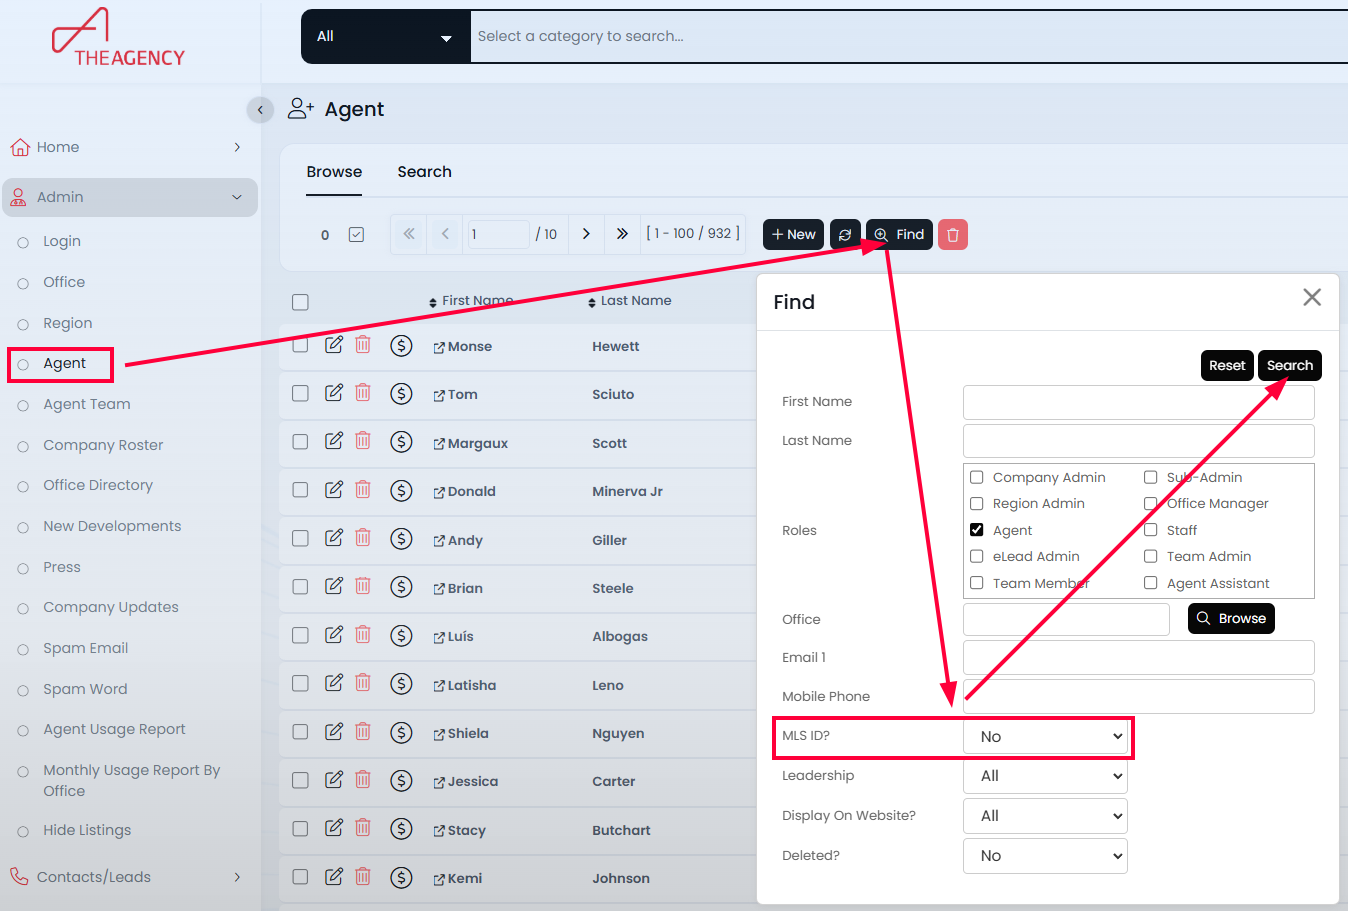Click the red delete button in toolbar
The height and width of the screenshot is (911, 1348).
point(953,235)
